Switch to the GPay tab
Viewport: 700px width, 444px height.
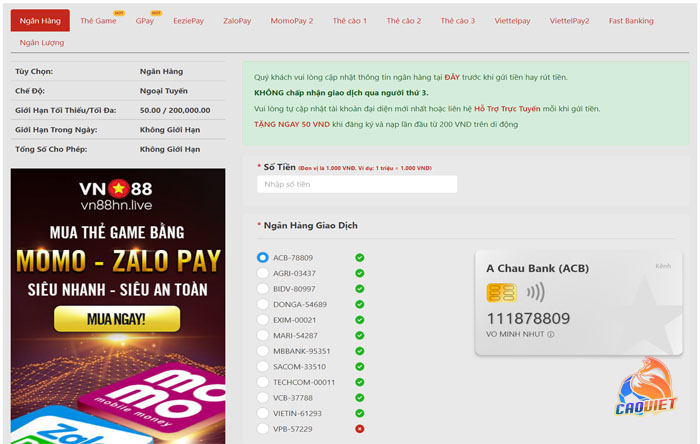tap(145, 21)
